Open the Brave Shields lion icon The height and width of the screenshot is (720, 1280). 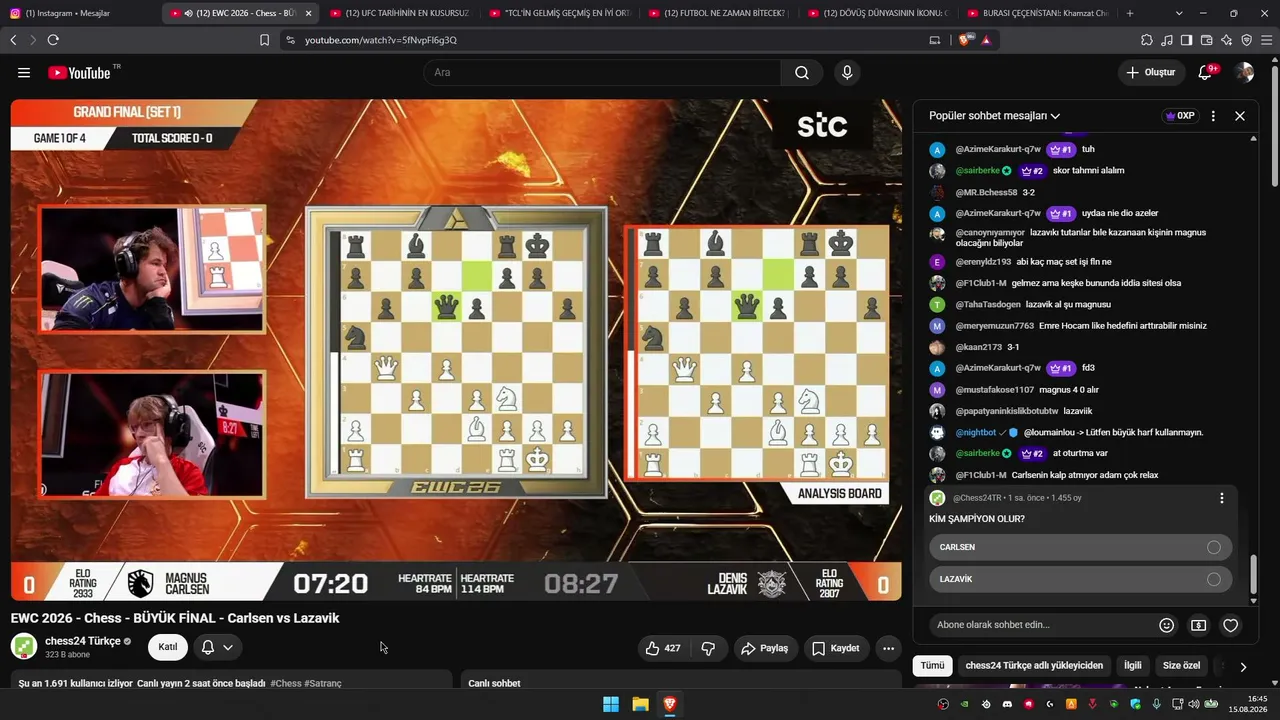(965, 40)
